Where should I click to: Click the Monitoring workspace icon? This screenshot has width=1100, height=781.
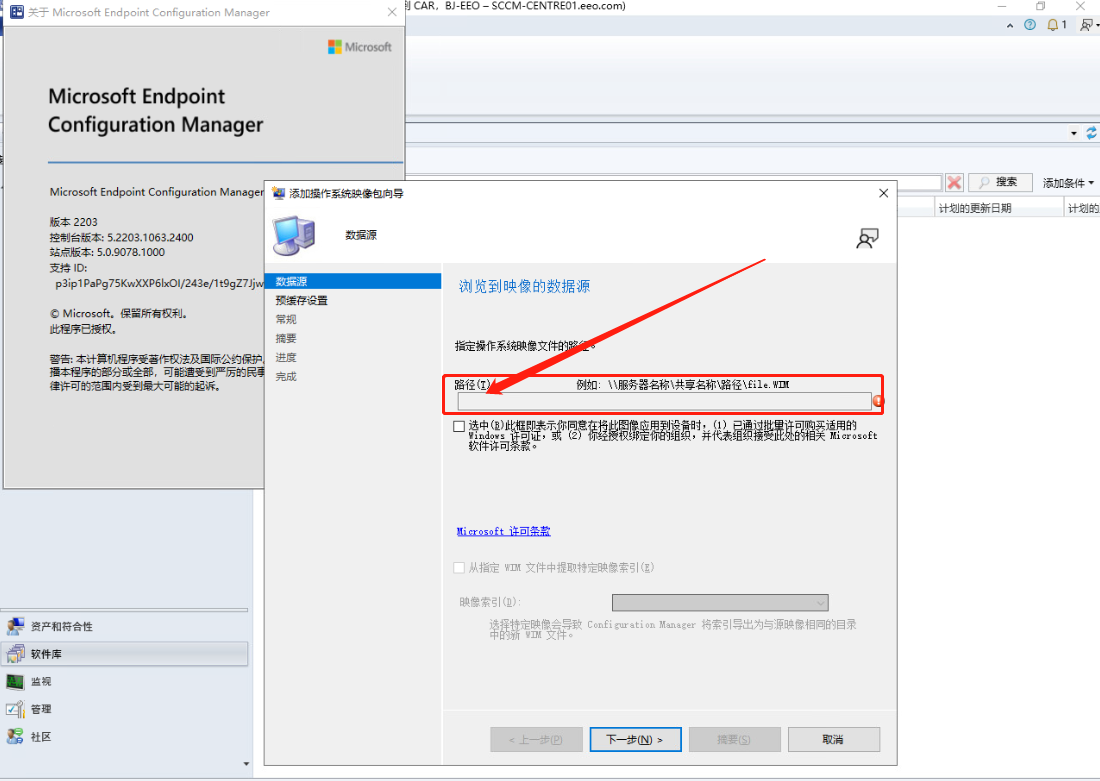tap(15, 681)
